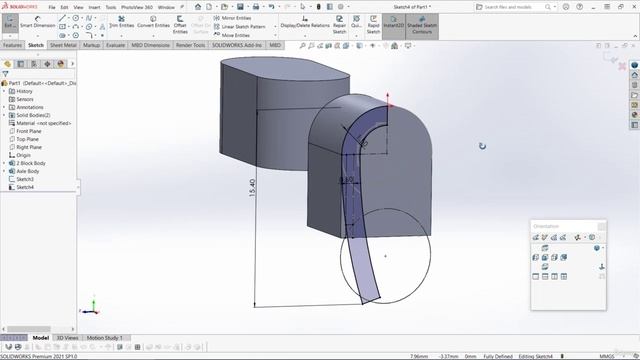Open the Motion Study 1 tab
This screenshot has height=360, width=640.
click(x=105, y=338)
